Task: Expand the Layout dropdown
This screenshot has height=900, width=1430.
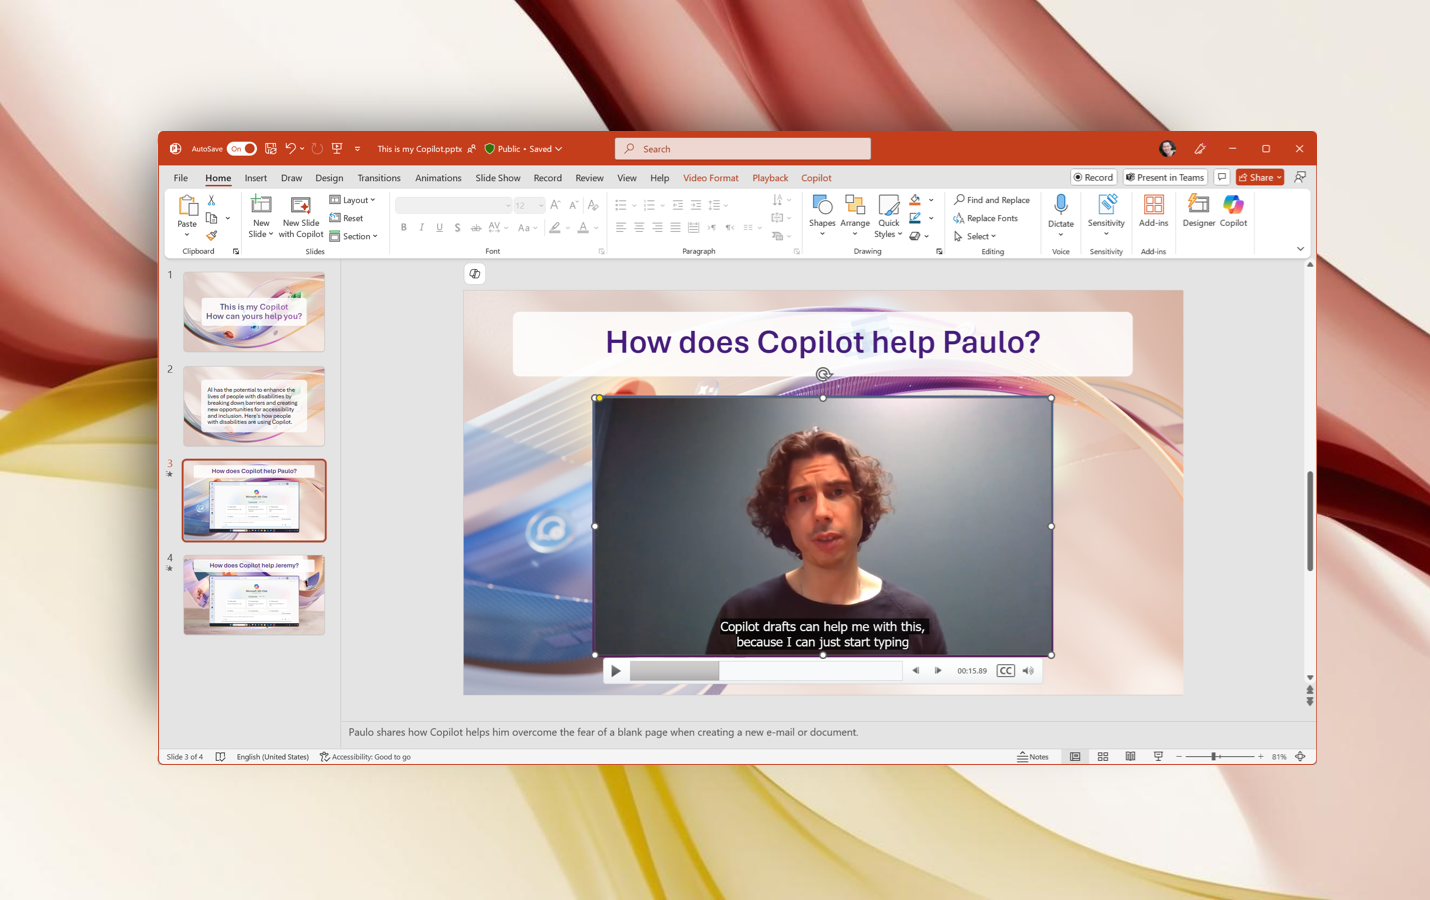Action: (353, 200)
